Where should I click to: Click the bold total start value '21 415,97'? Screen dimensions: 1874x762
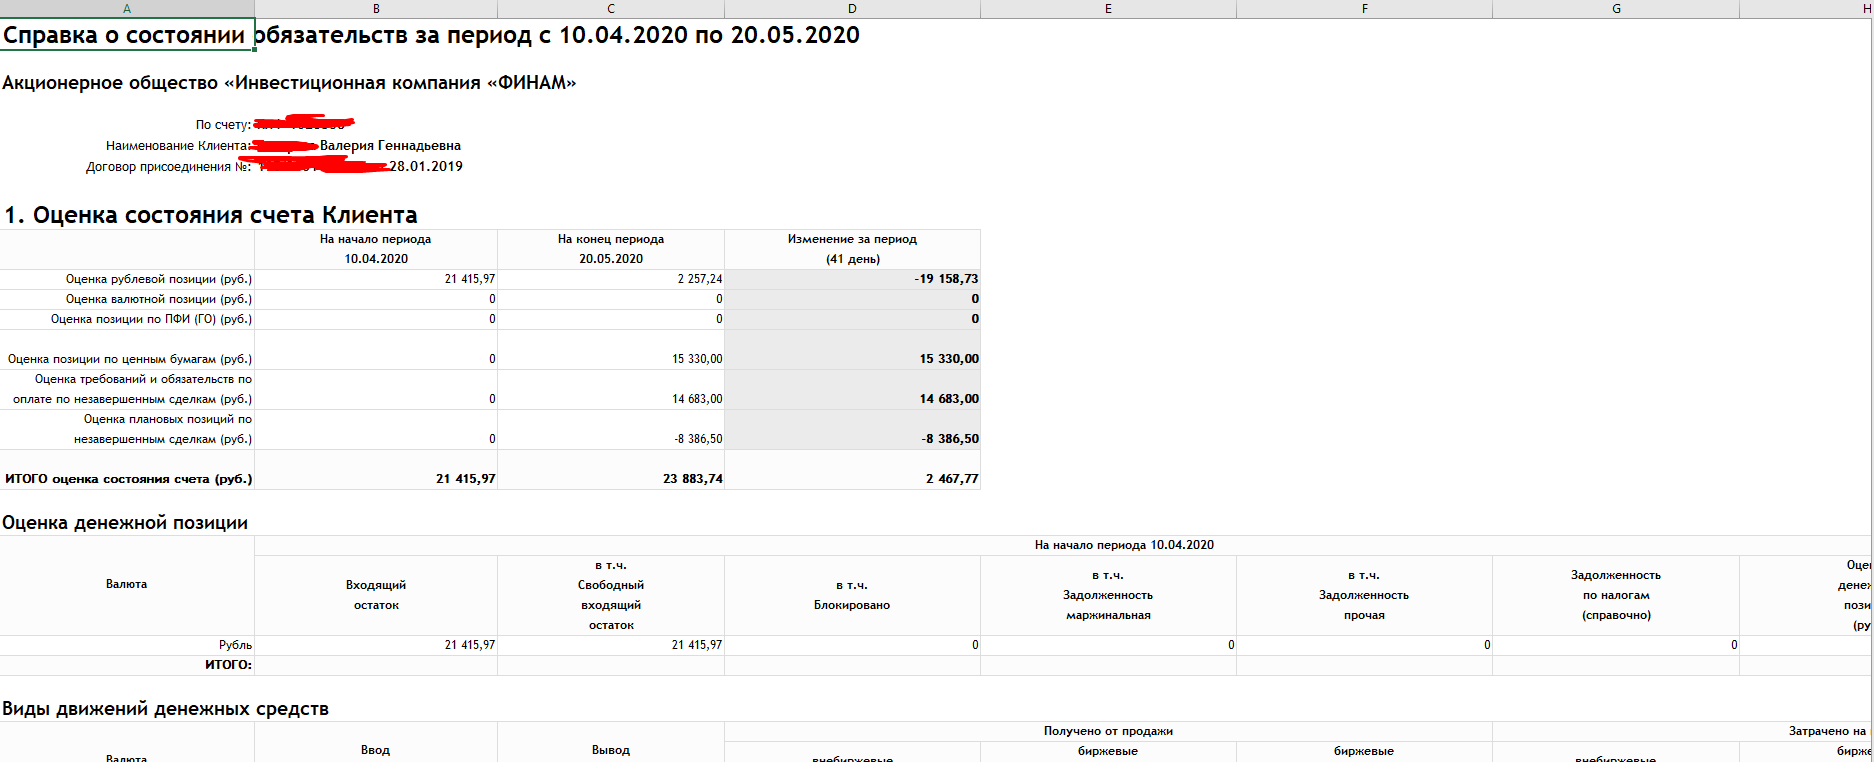click(x=466, y=479)
